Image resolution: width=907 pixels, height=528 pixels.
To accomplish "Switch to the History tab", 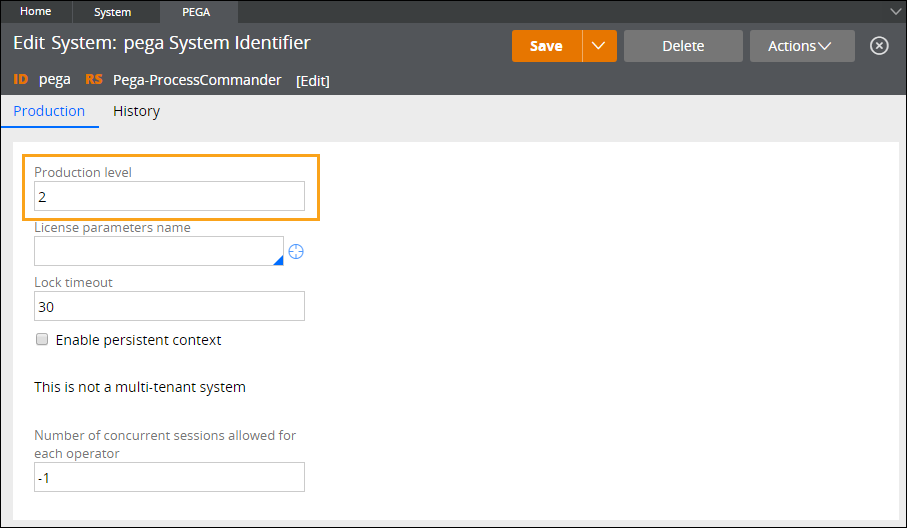I will [x=137, y=111].
